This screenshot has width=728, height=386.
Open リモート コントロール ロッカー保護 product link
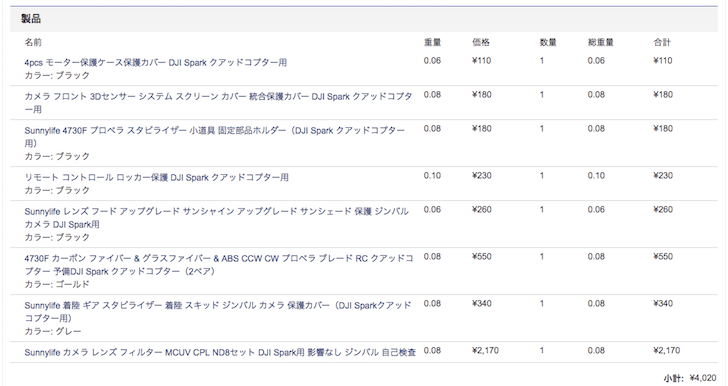(x=156, y=177)
